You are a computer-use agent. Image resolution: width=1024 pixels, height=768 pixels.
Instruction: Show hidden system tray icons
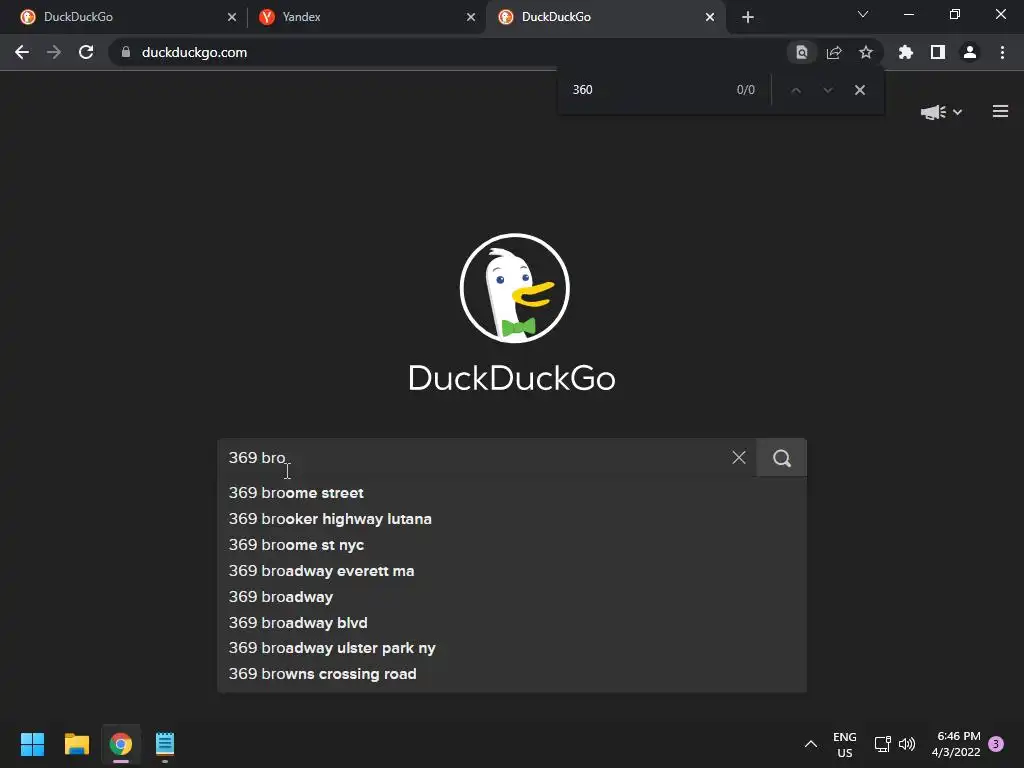click(810, 744)
